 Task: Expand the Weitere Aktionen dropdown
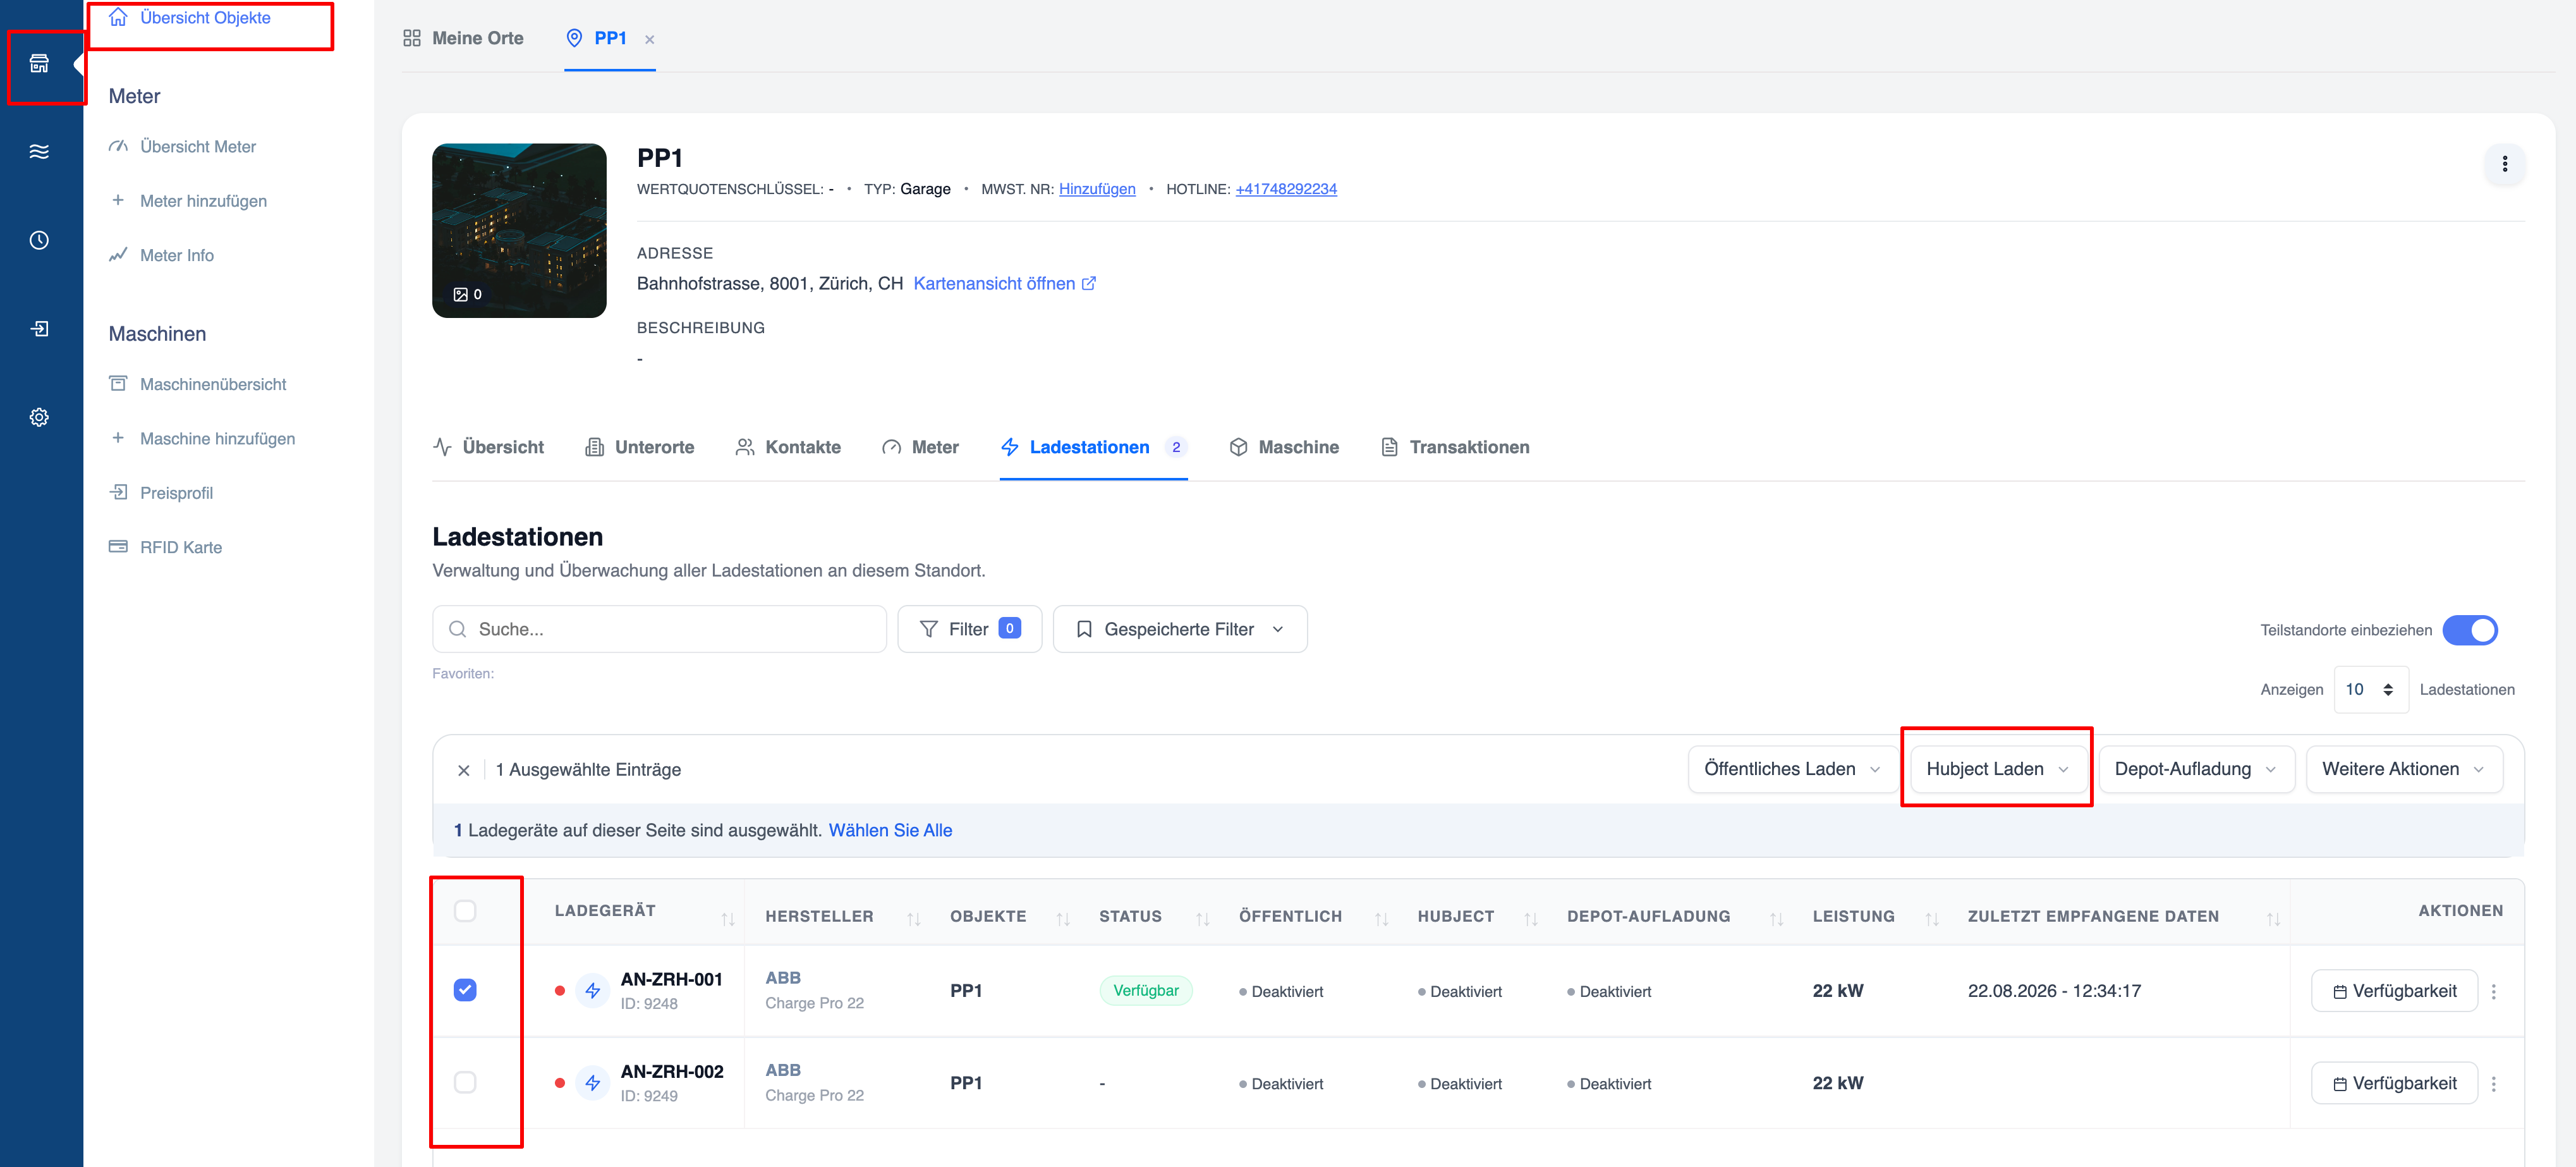coord(2404,769)
